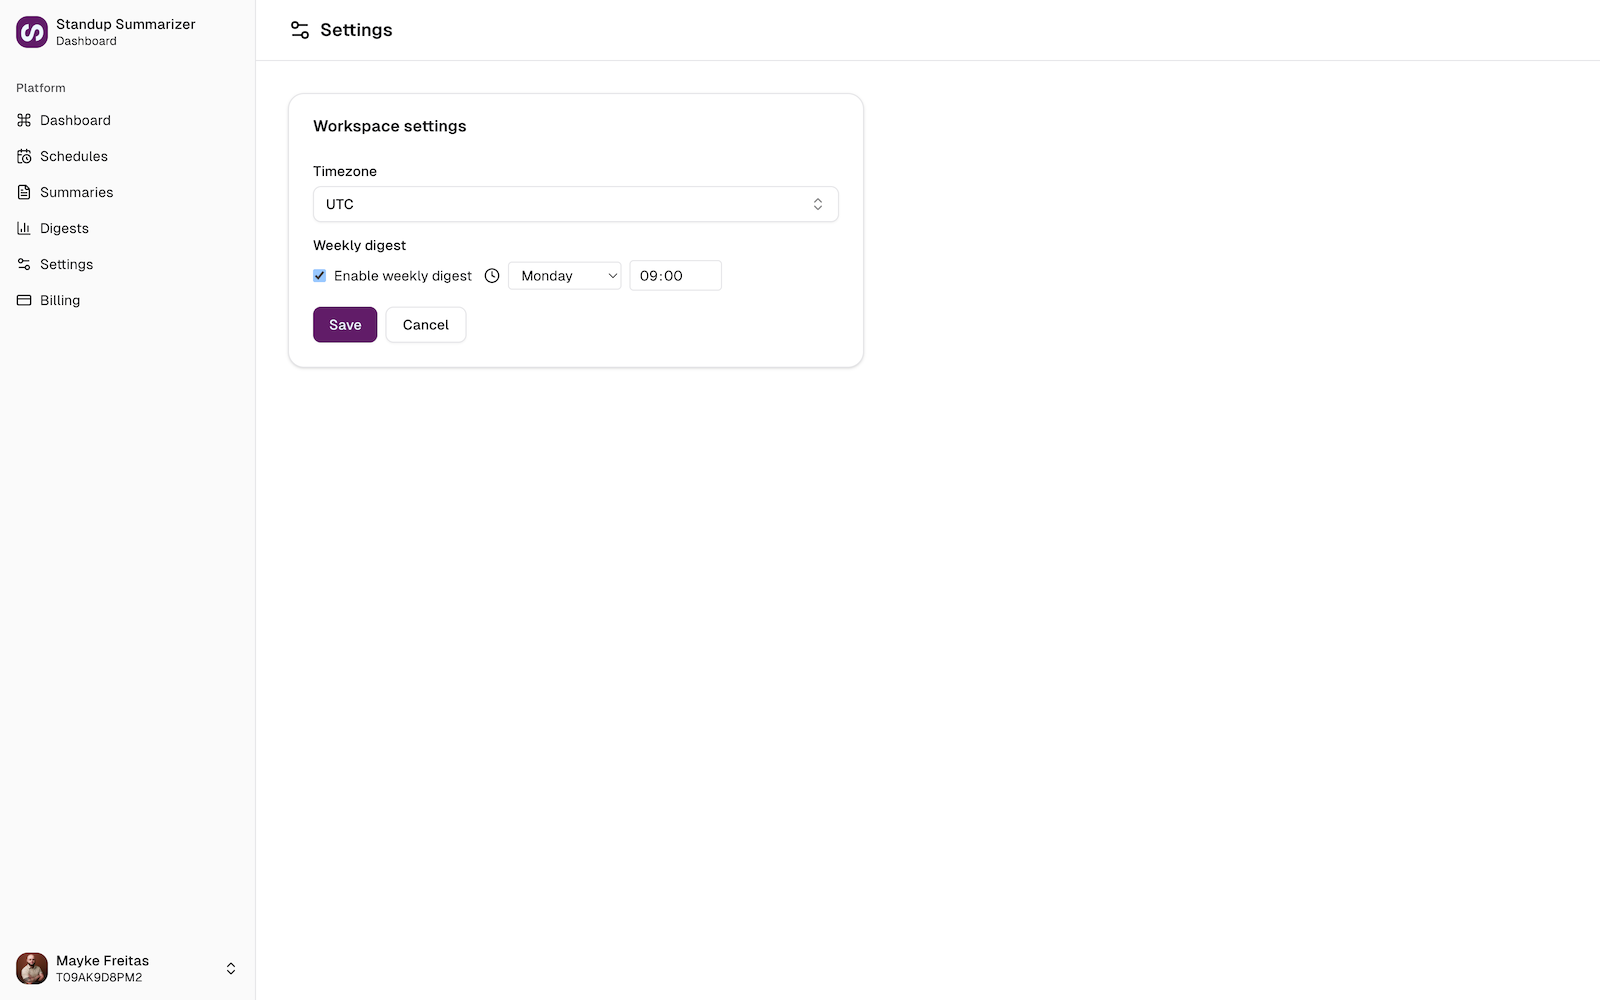Screen dimensions: 1600x1000
Task: Cancel the workspace settings changes
Action: 425,324
